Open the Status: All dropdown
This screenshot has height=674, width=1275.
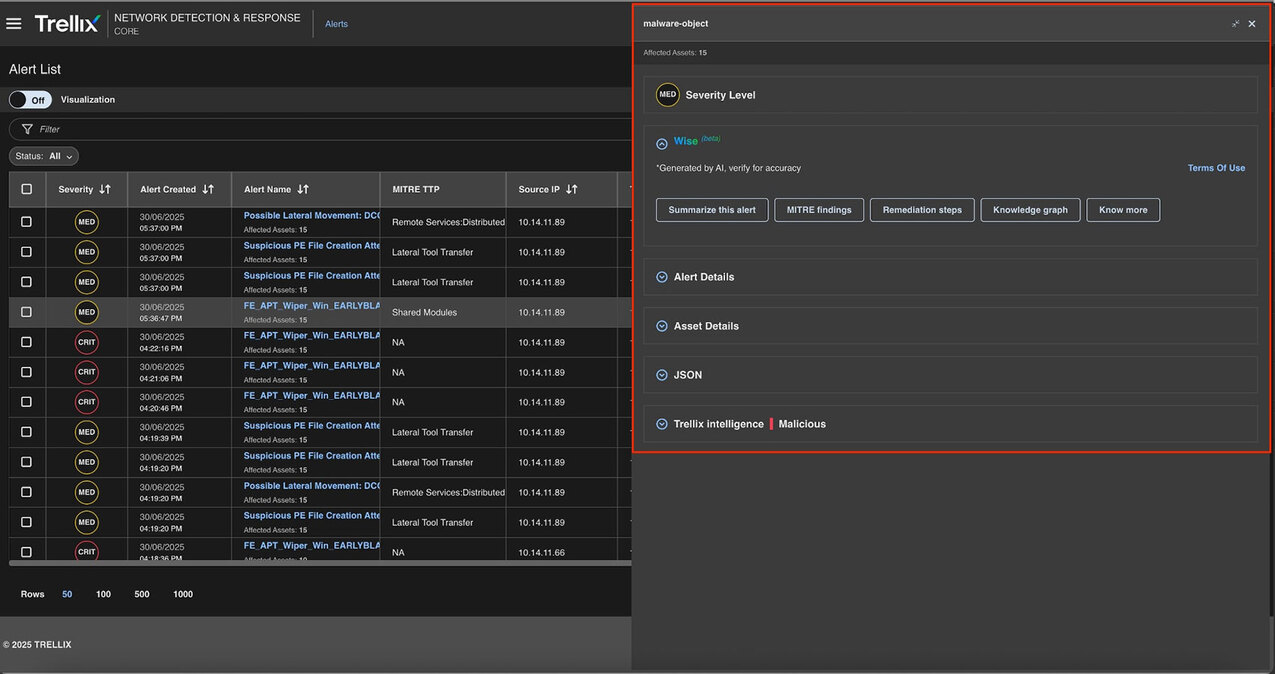tap(44, 156)
